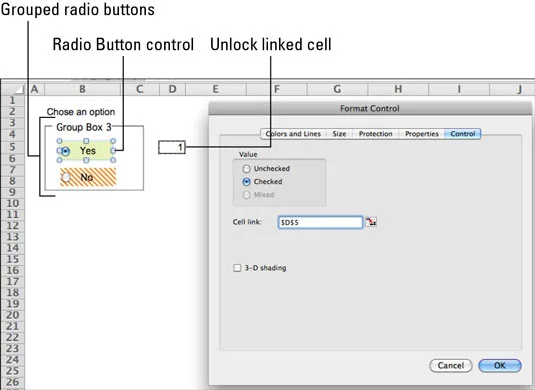
Task: Select column H header
Action: click(x=398, y=89)
